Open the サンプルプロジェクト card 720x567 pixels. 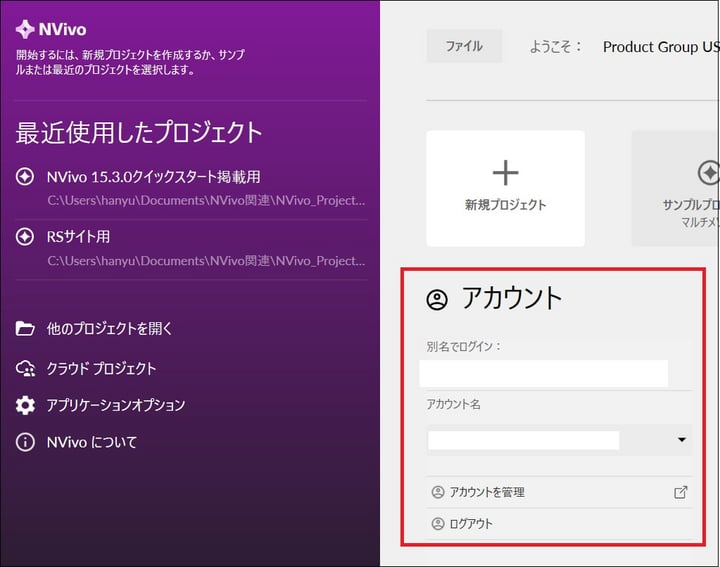tap(675, 189)
